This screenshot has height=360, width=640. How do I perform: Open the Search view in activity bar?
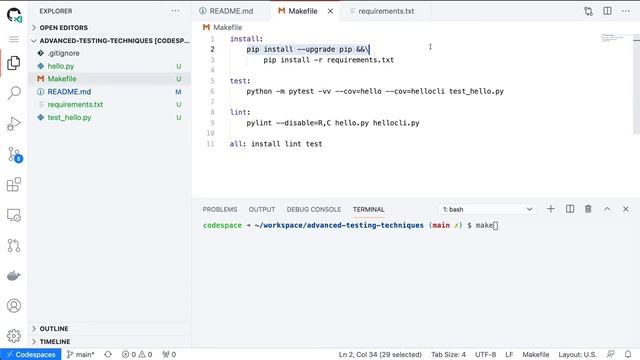pos(14,93)
